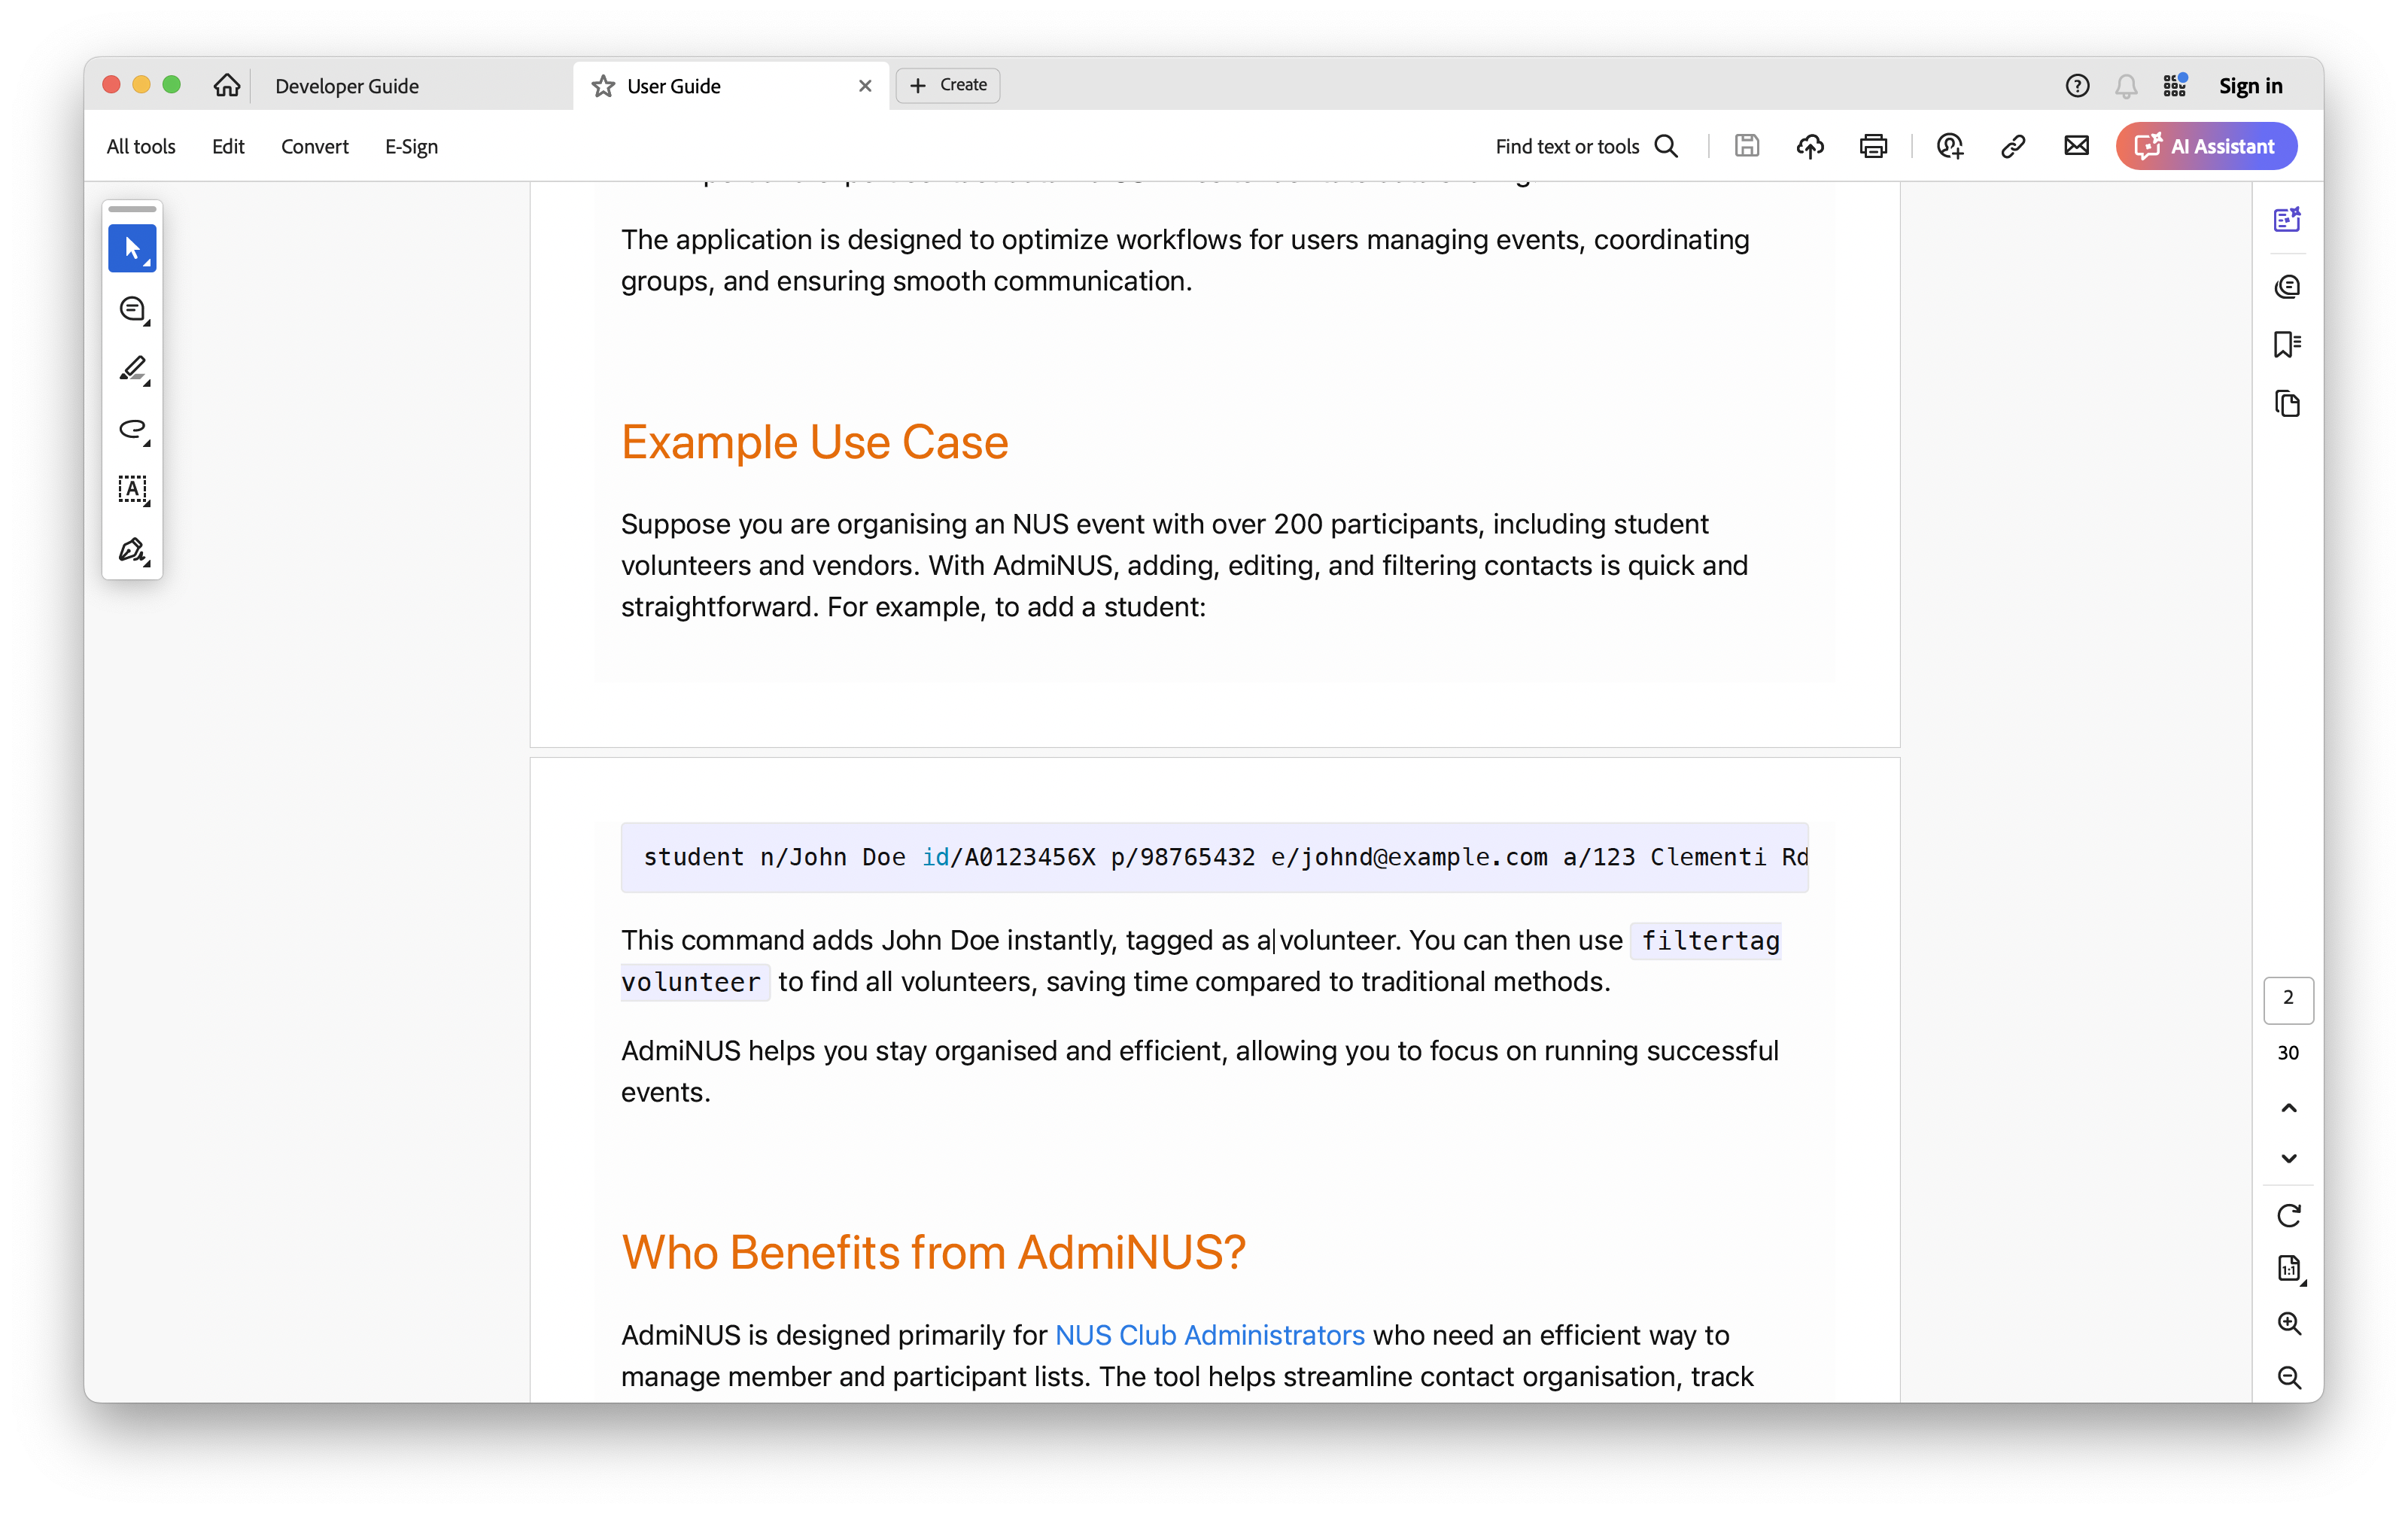Screen dimensions: 2408x1514
Task: Open the page thumbnails panel
Action: click(x=2287, y=404)
